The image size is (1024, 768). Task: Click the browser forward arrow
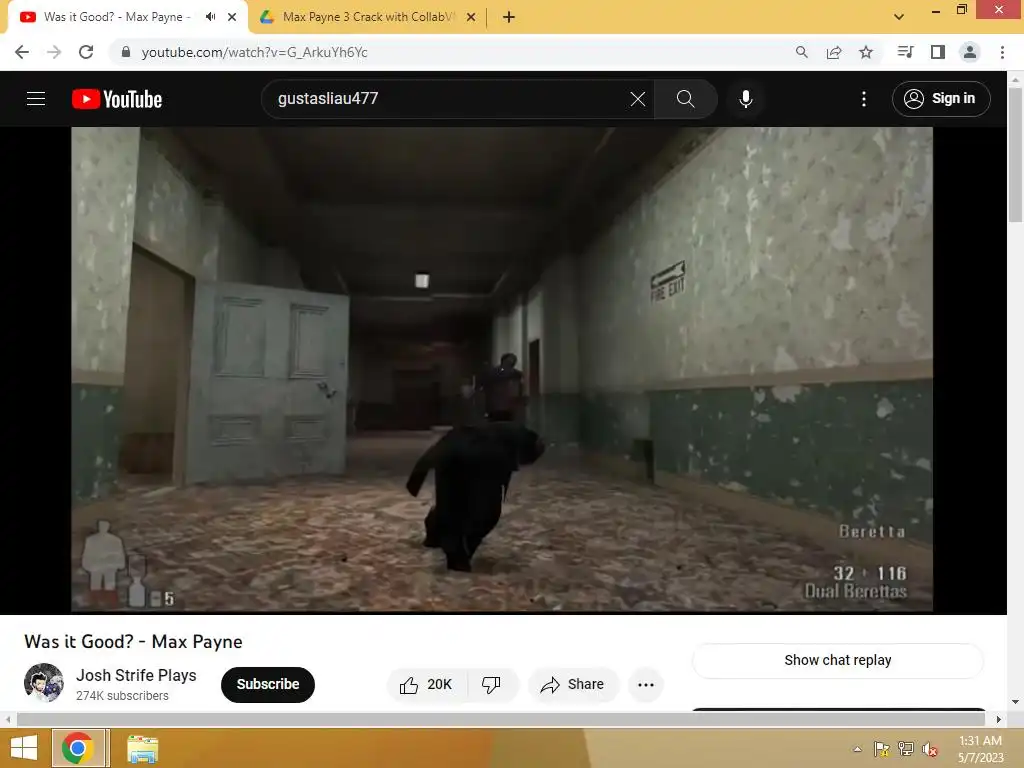54,52
